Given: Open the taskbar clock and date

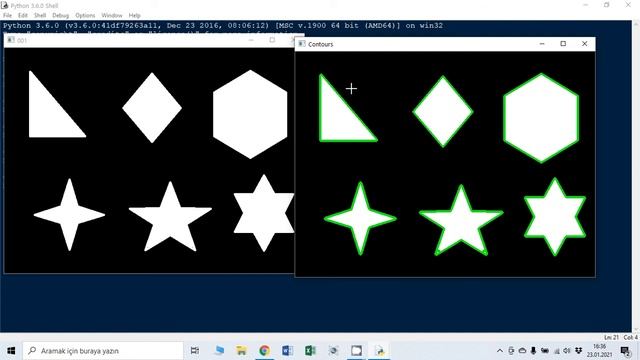Looking at the screenshot, I should click(599, 351).
